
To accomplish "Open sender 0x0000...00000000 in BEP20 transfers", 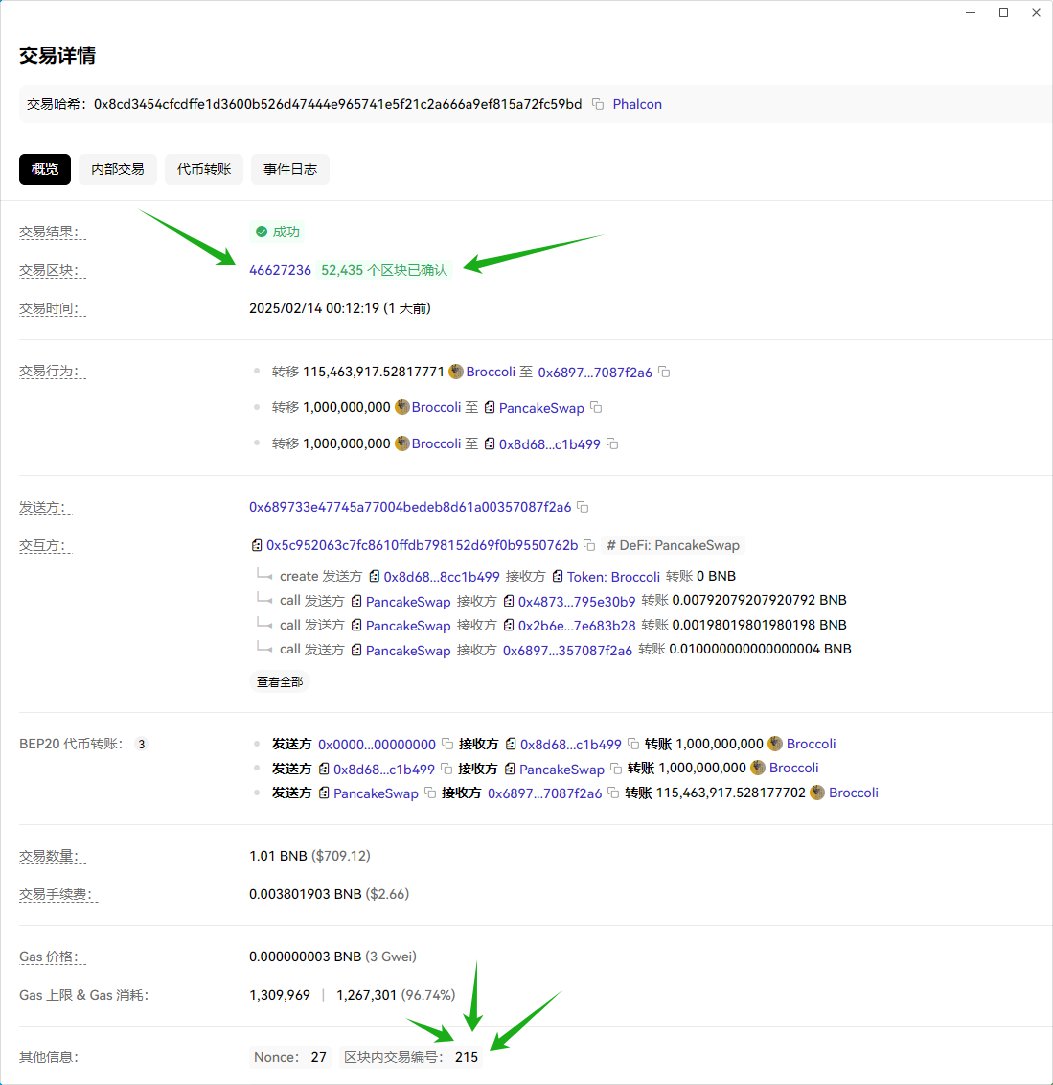I will tap(376, 744).
